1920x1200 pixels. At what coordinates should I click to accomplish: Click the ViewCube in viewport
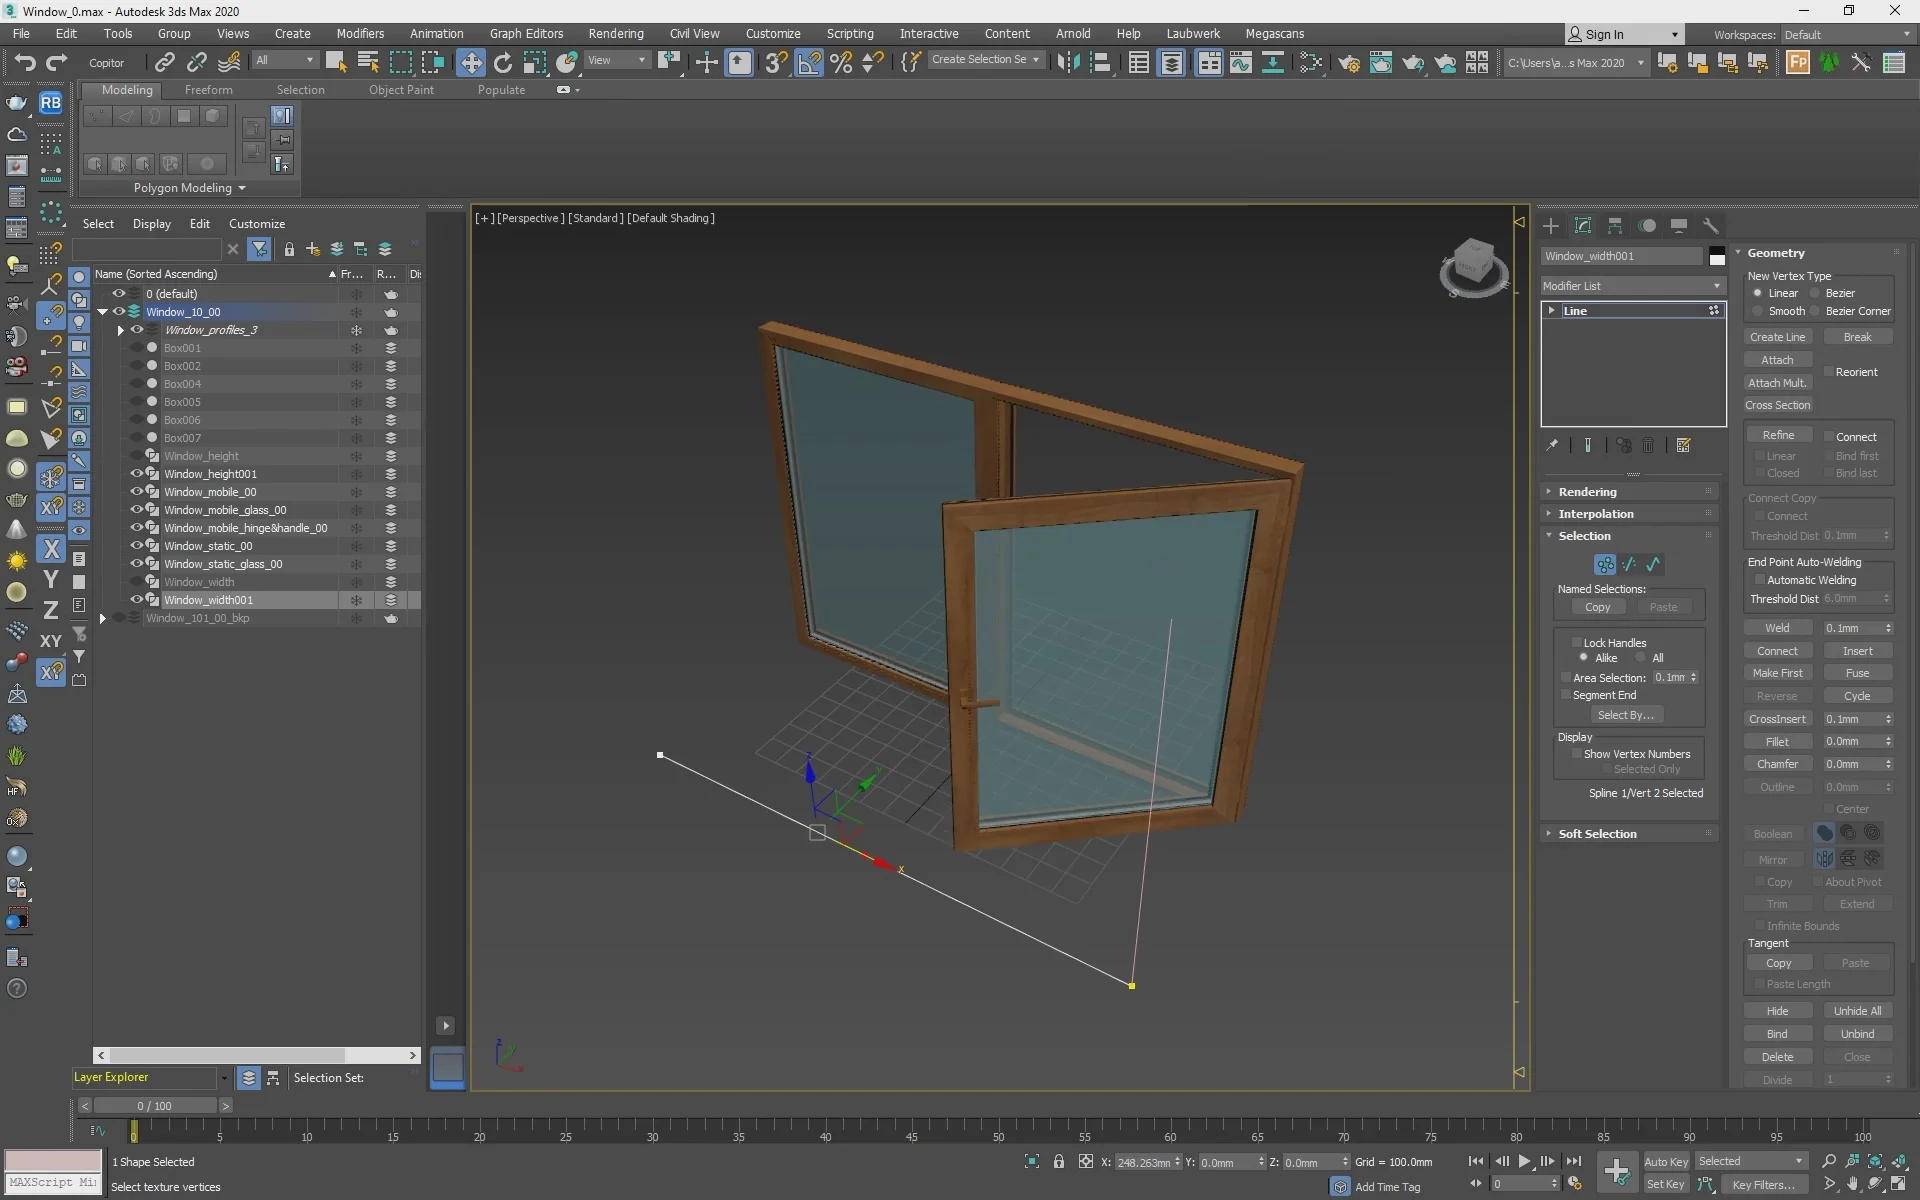pyautogui.click(x=1474, y=268)
